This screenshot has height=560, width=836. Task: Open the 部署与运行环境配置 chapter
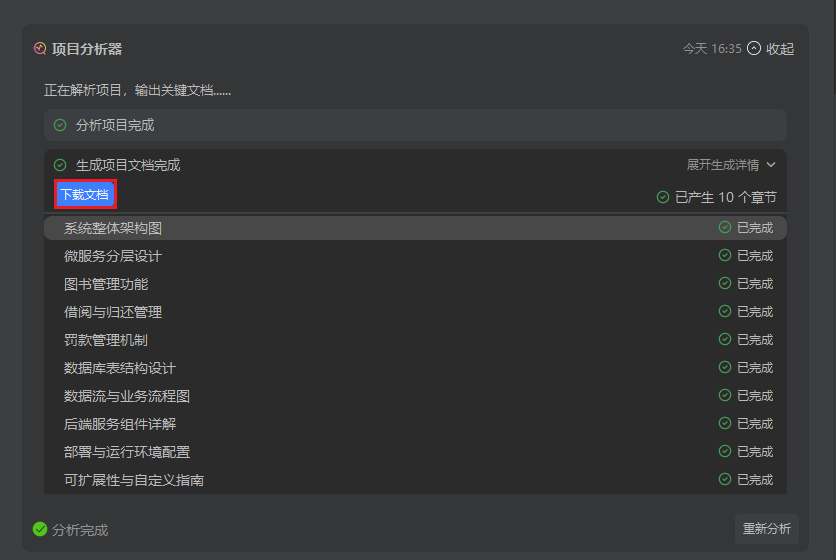(x=127, y=452)
